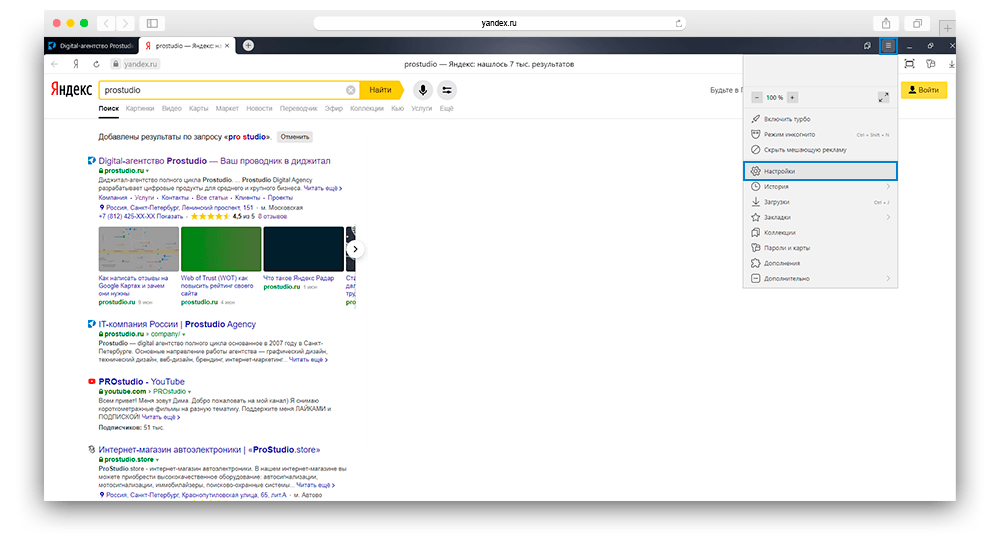The width and height of the screenshot is (1000, 550).
Task: Click Контакты sitelink under first result
Action: [175, 198]
